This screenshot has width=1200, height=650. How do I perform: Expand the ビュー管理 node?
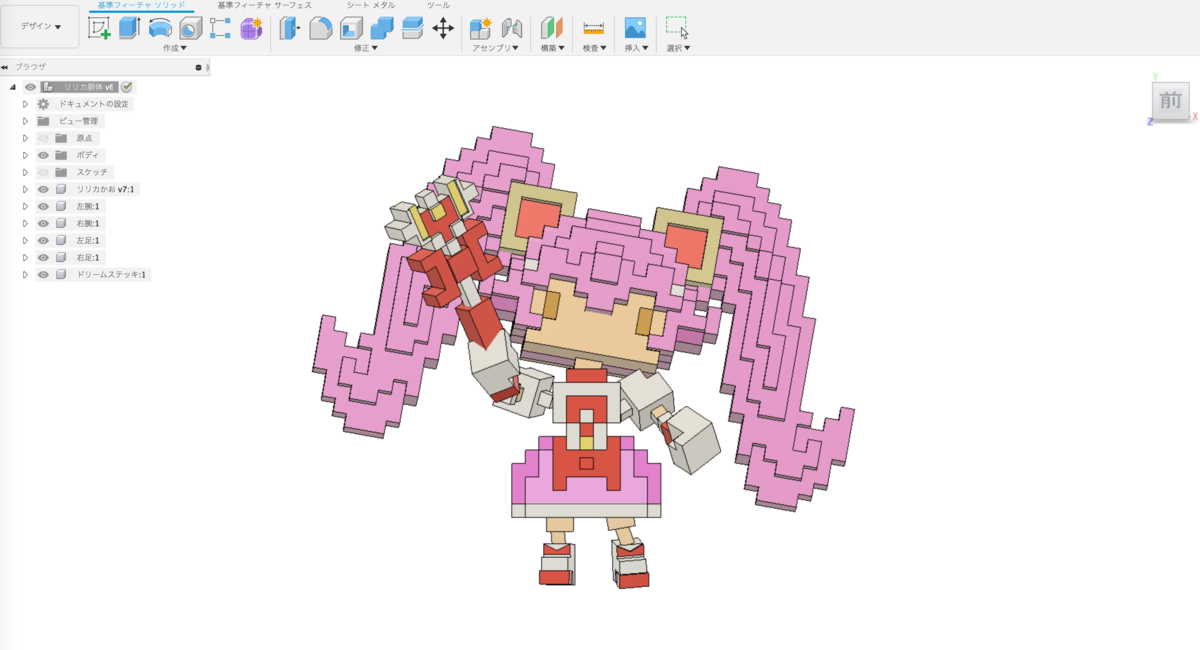26,121
